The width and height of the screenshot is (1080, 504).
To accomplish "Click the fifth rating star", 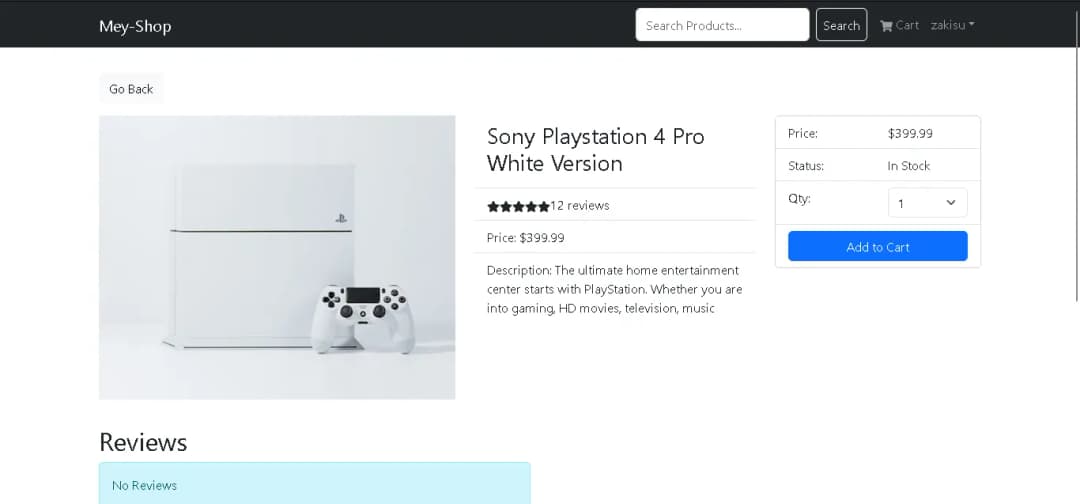I will (543, 207).
